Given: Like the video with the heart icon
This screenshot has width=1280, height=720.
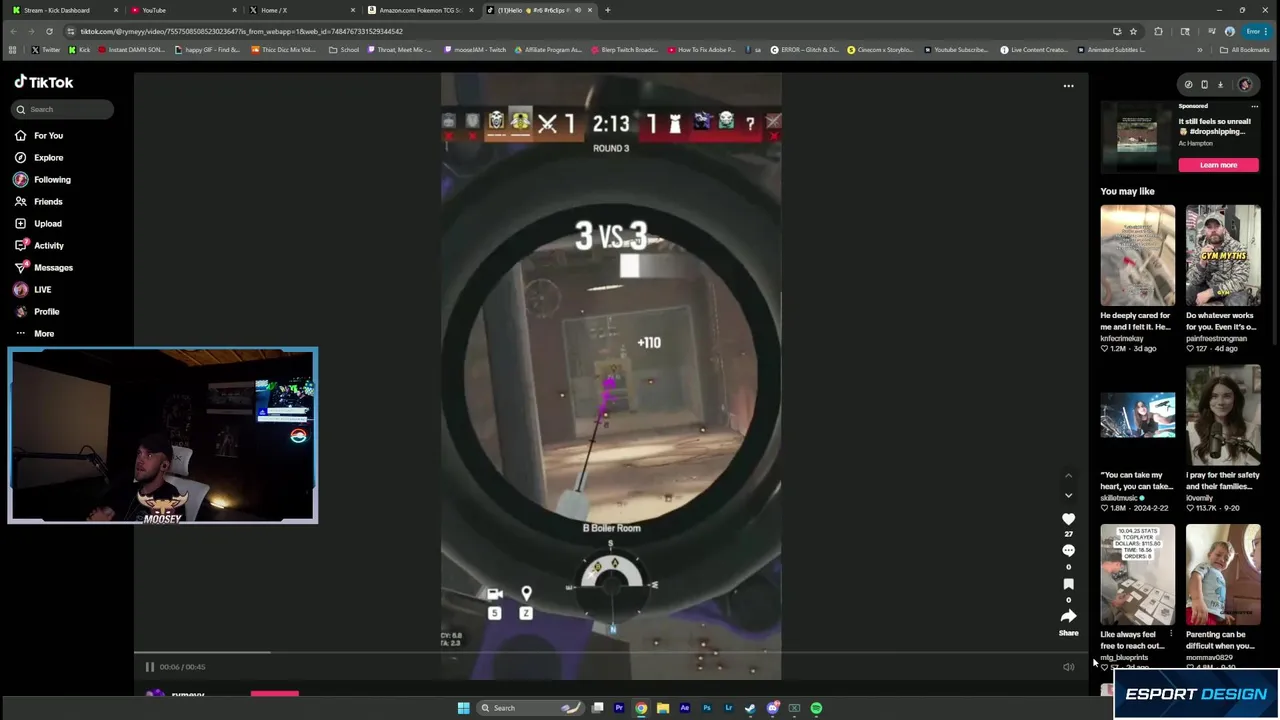Looking at the screenshot, I should coord(1068,519).
